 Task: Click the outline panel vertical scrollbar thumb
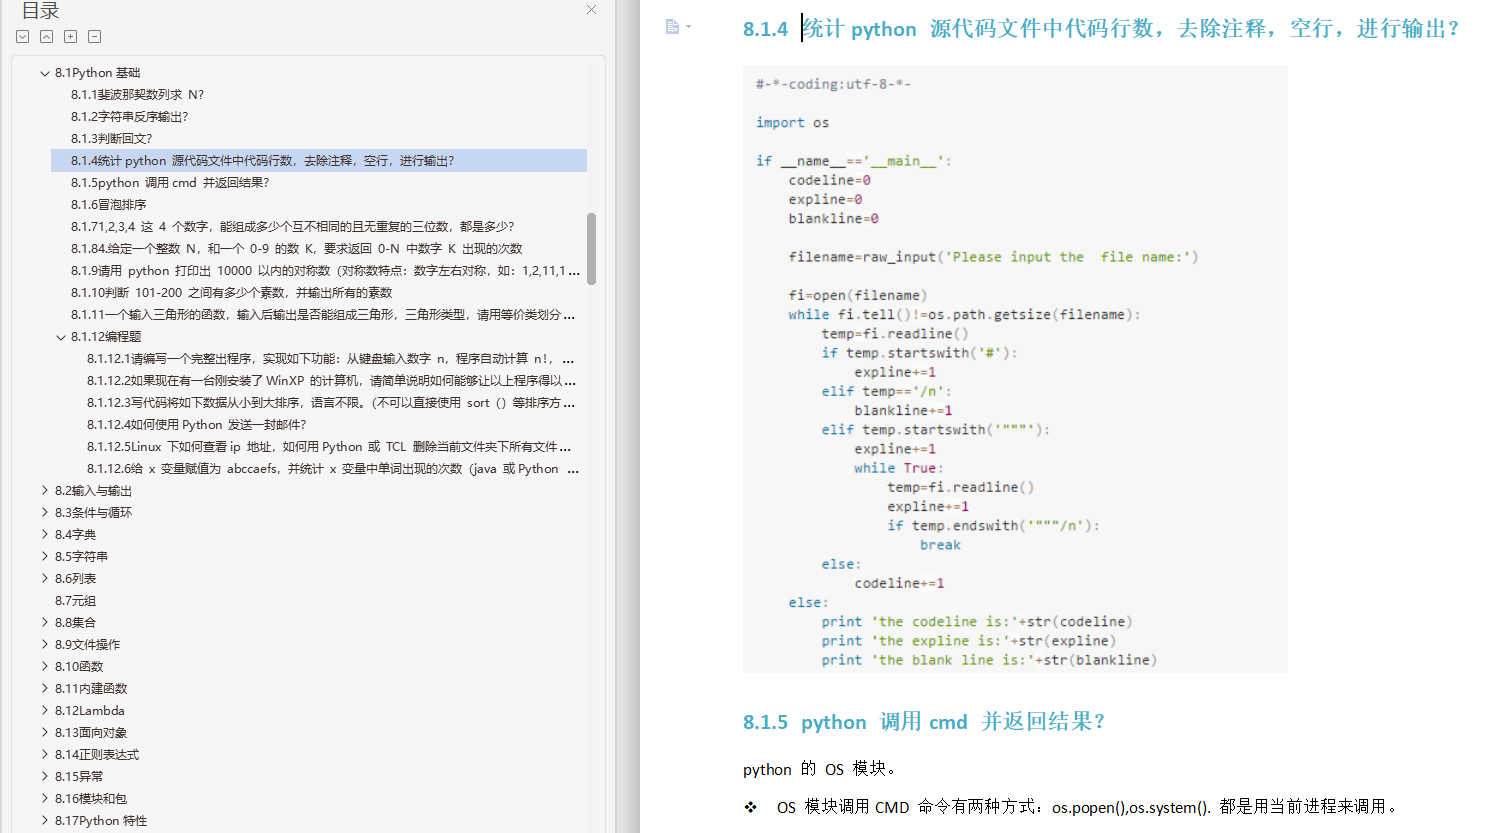pyautogui.click(x=592, y=249)
